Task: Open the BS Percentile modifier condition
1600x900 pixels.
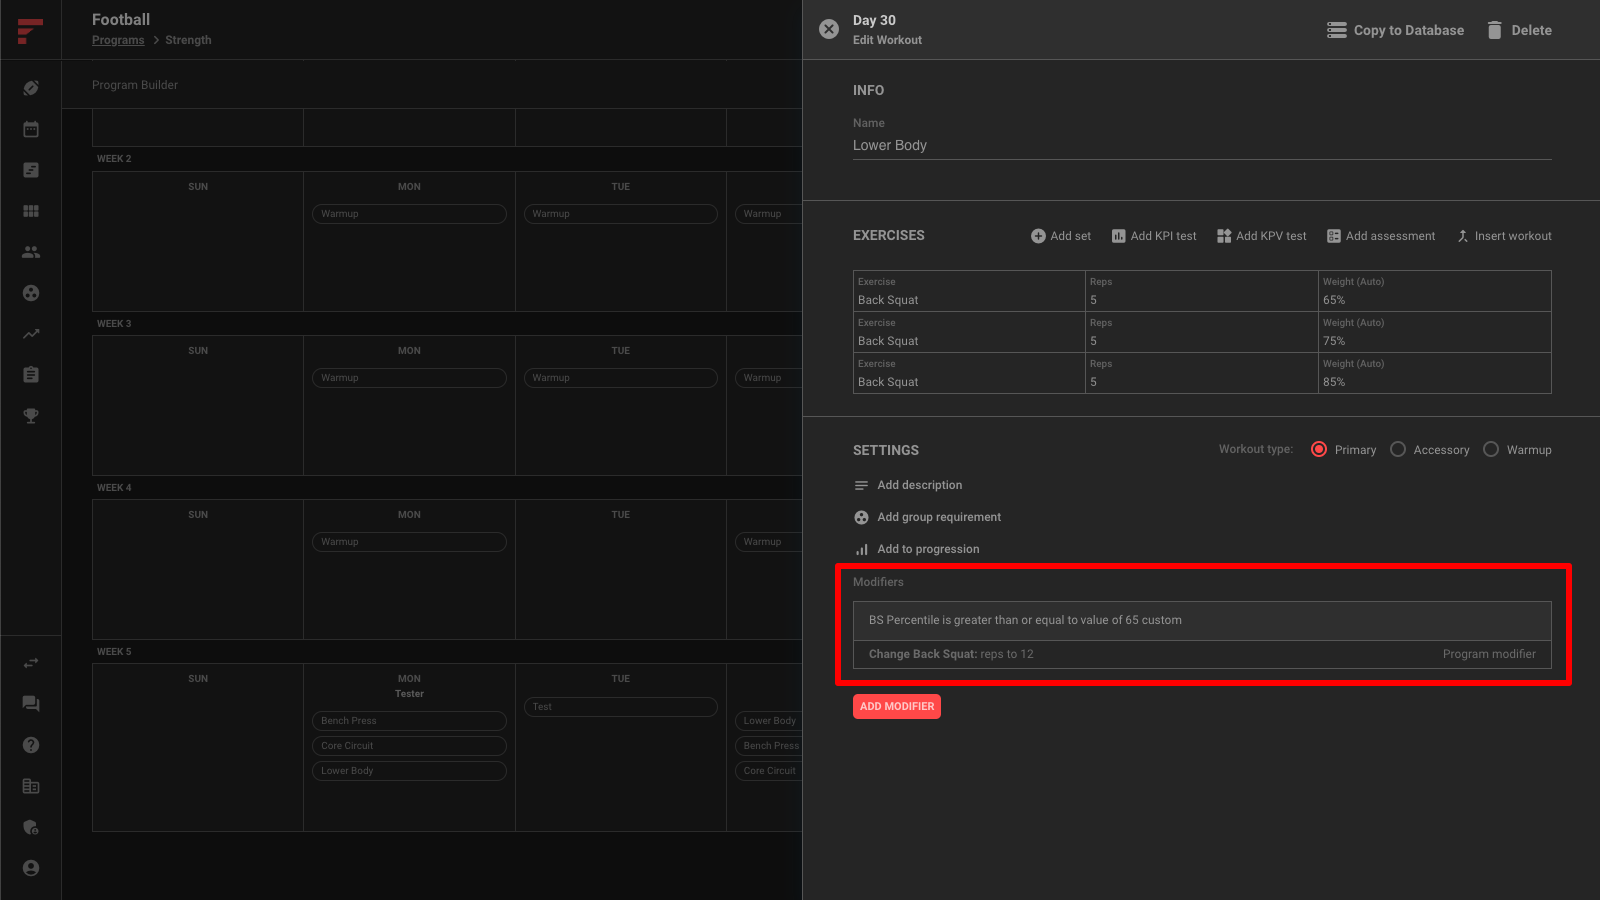Action: [x=1202, y=620]
